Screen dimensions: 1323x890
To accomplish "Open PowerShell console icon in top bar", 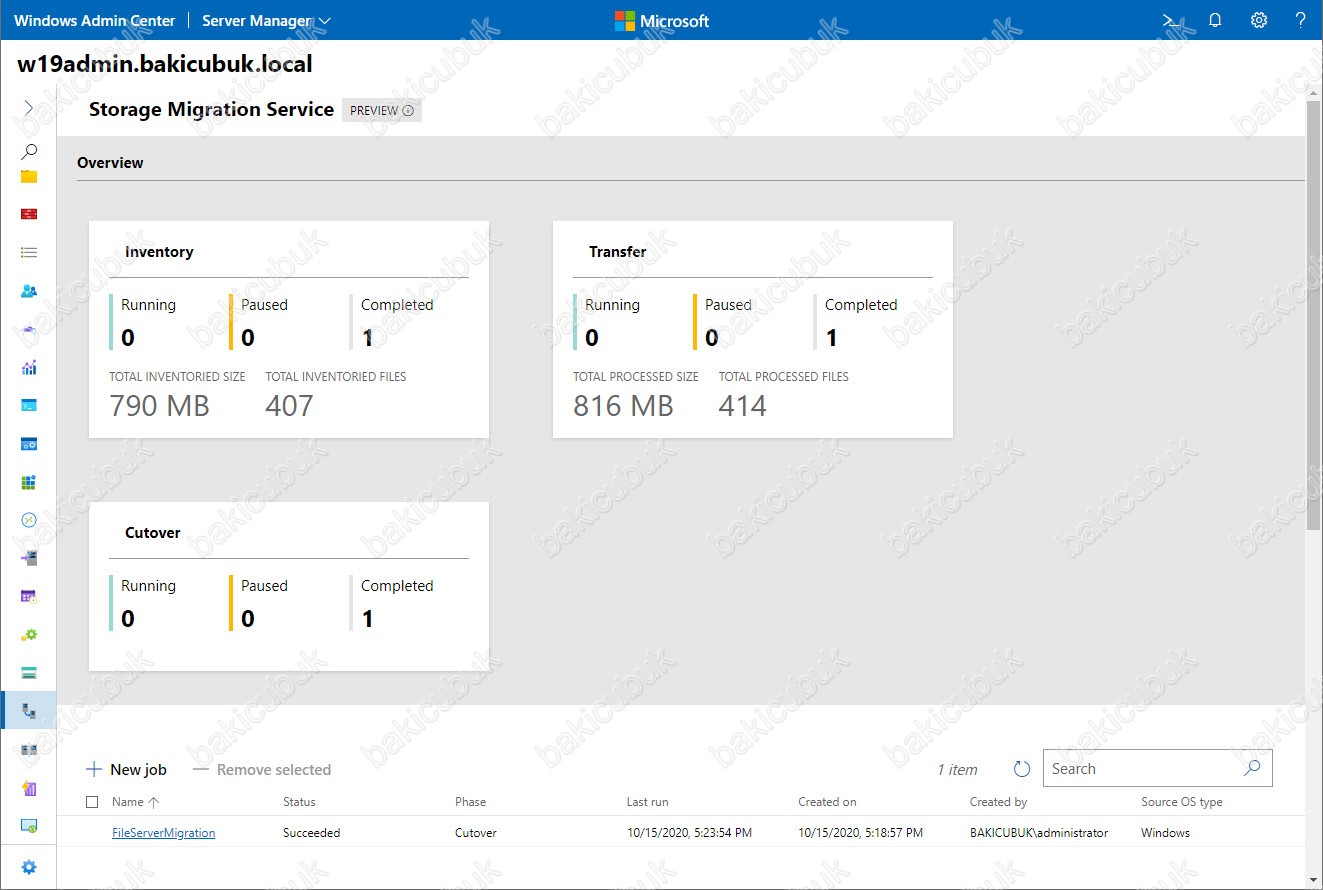I will pos(1172,20).
